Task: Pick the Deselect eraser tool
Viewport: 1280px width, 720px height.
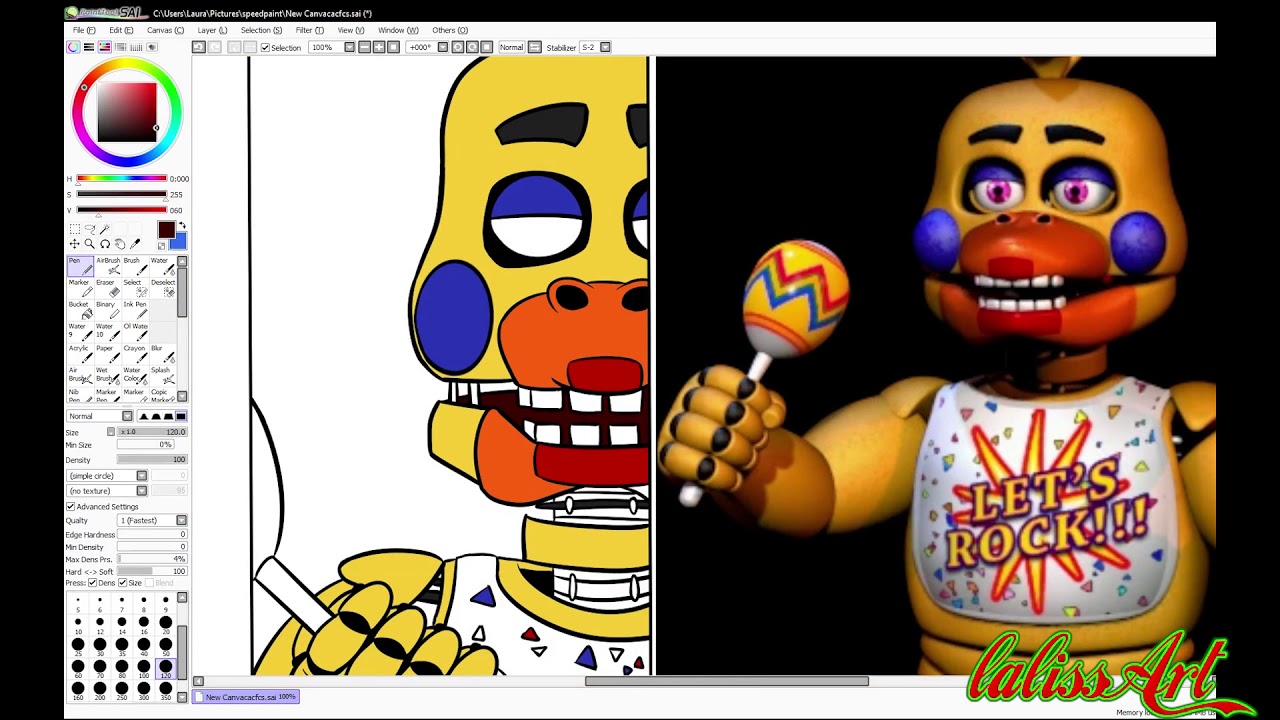Action: click(x=162, y=288)
